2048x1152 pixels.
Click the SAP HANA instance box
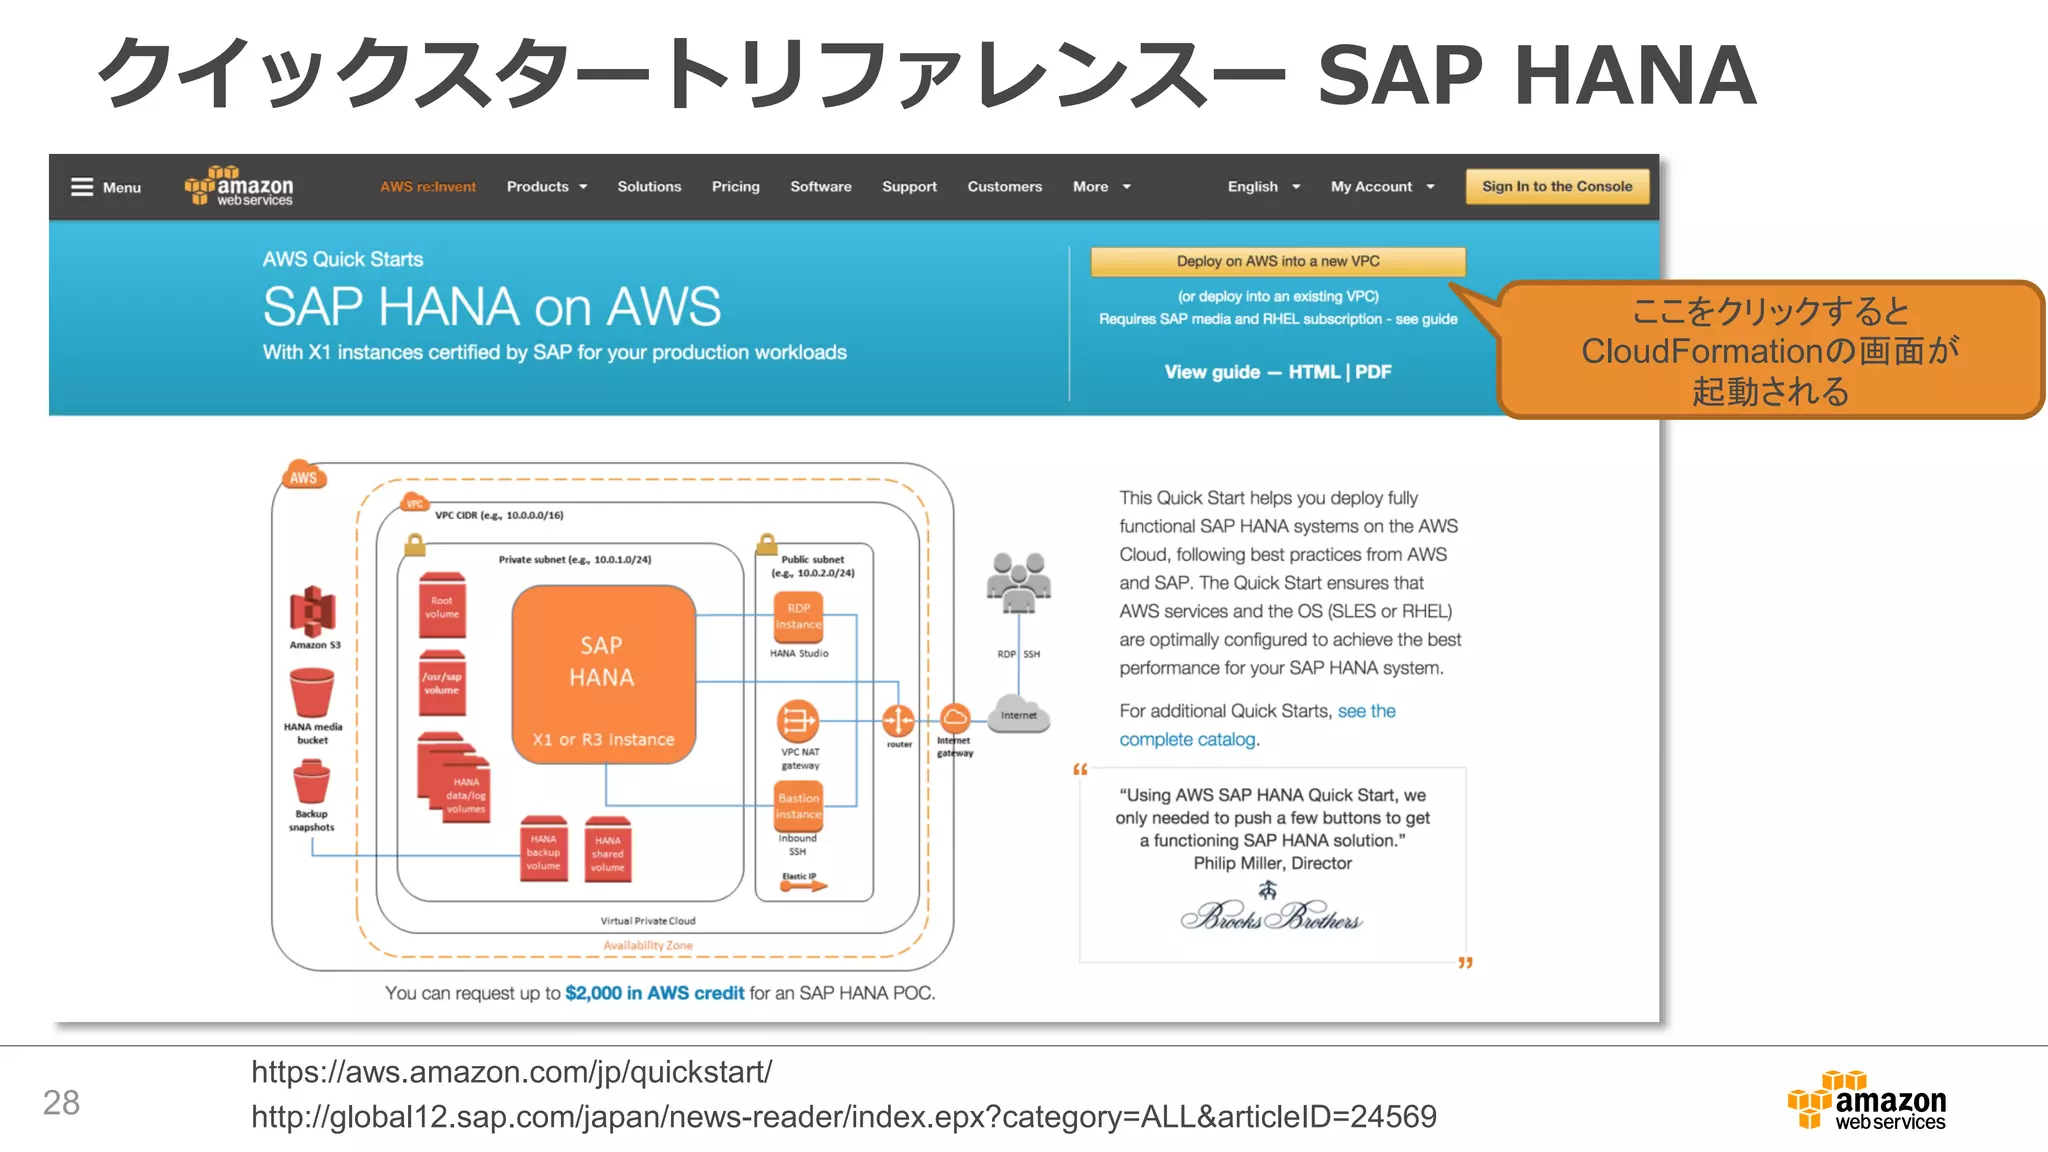coord(603,675)
